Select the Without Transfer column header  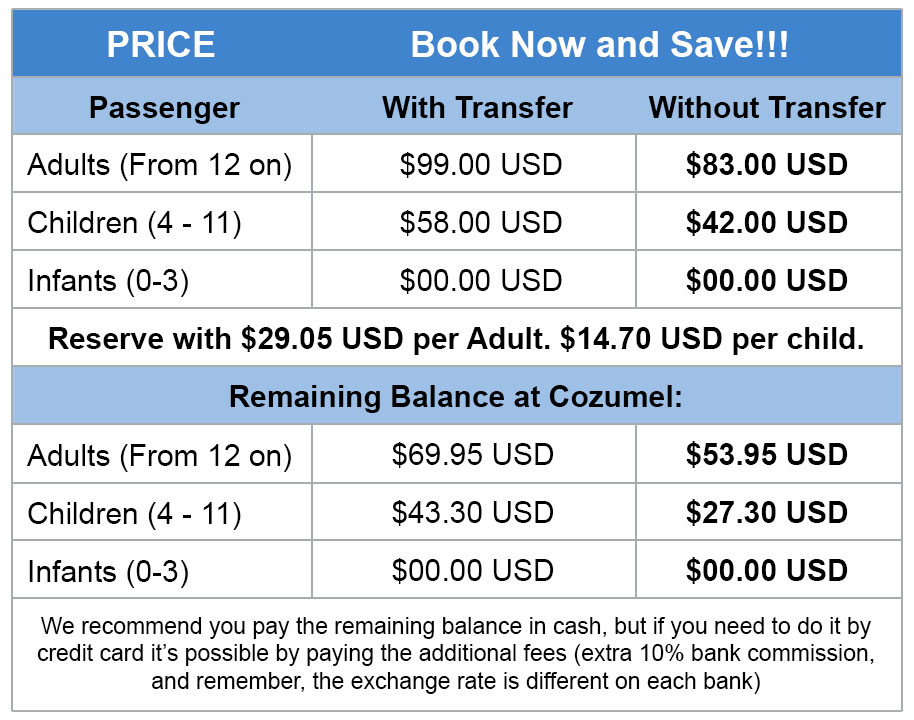pyautogui.click(x=767, y=108)
